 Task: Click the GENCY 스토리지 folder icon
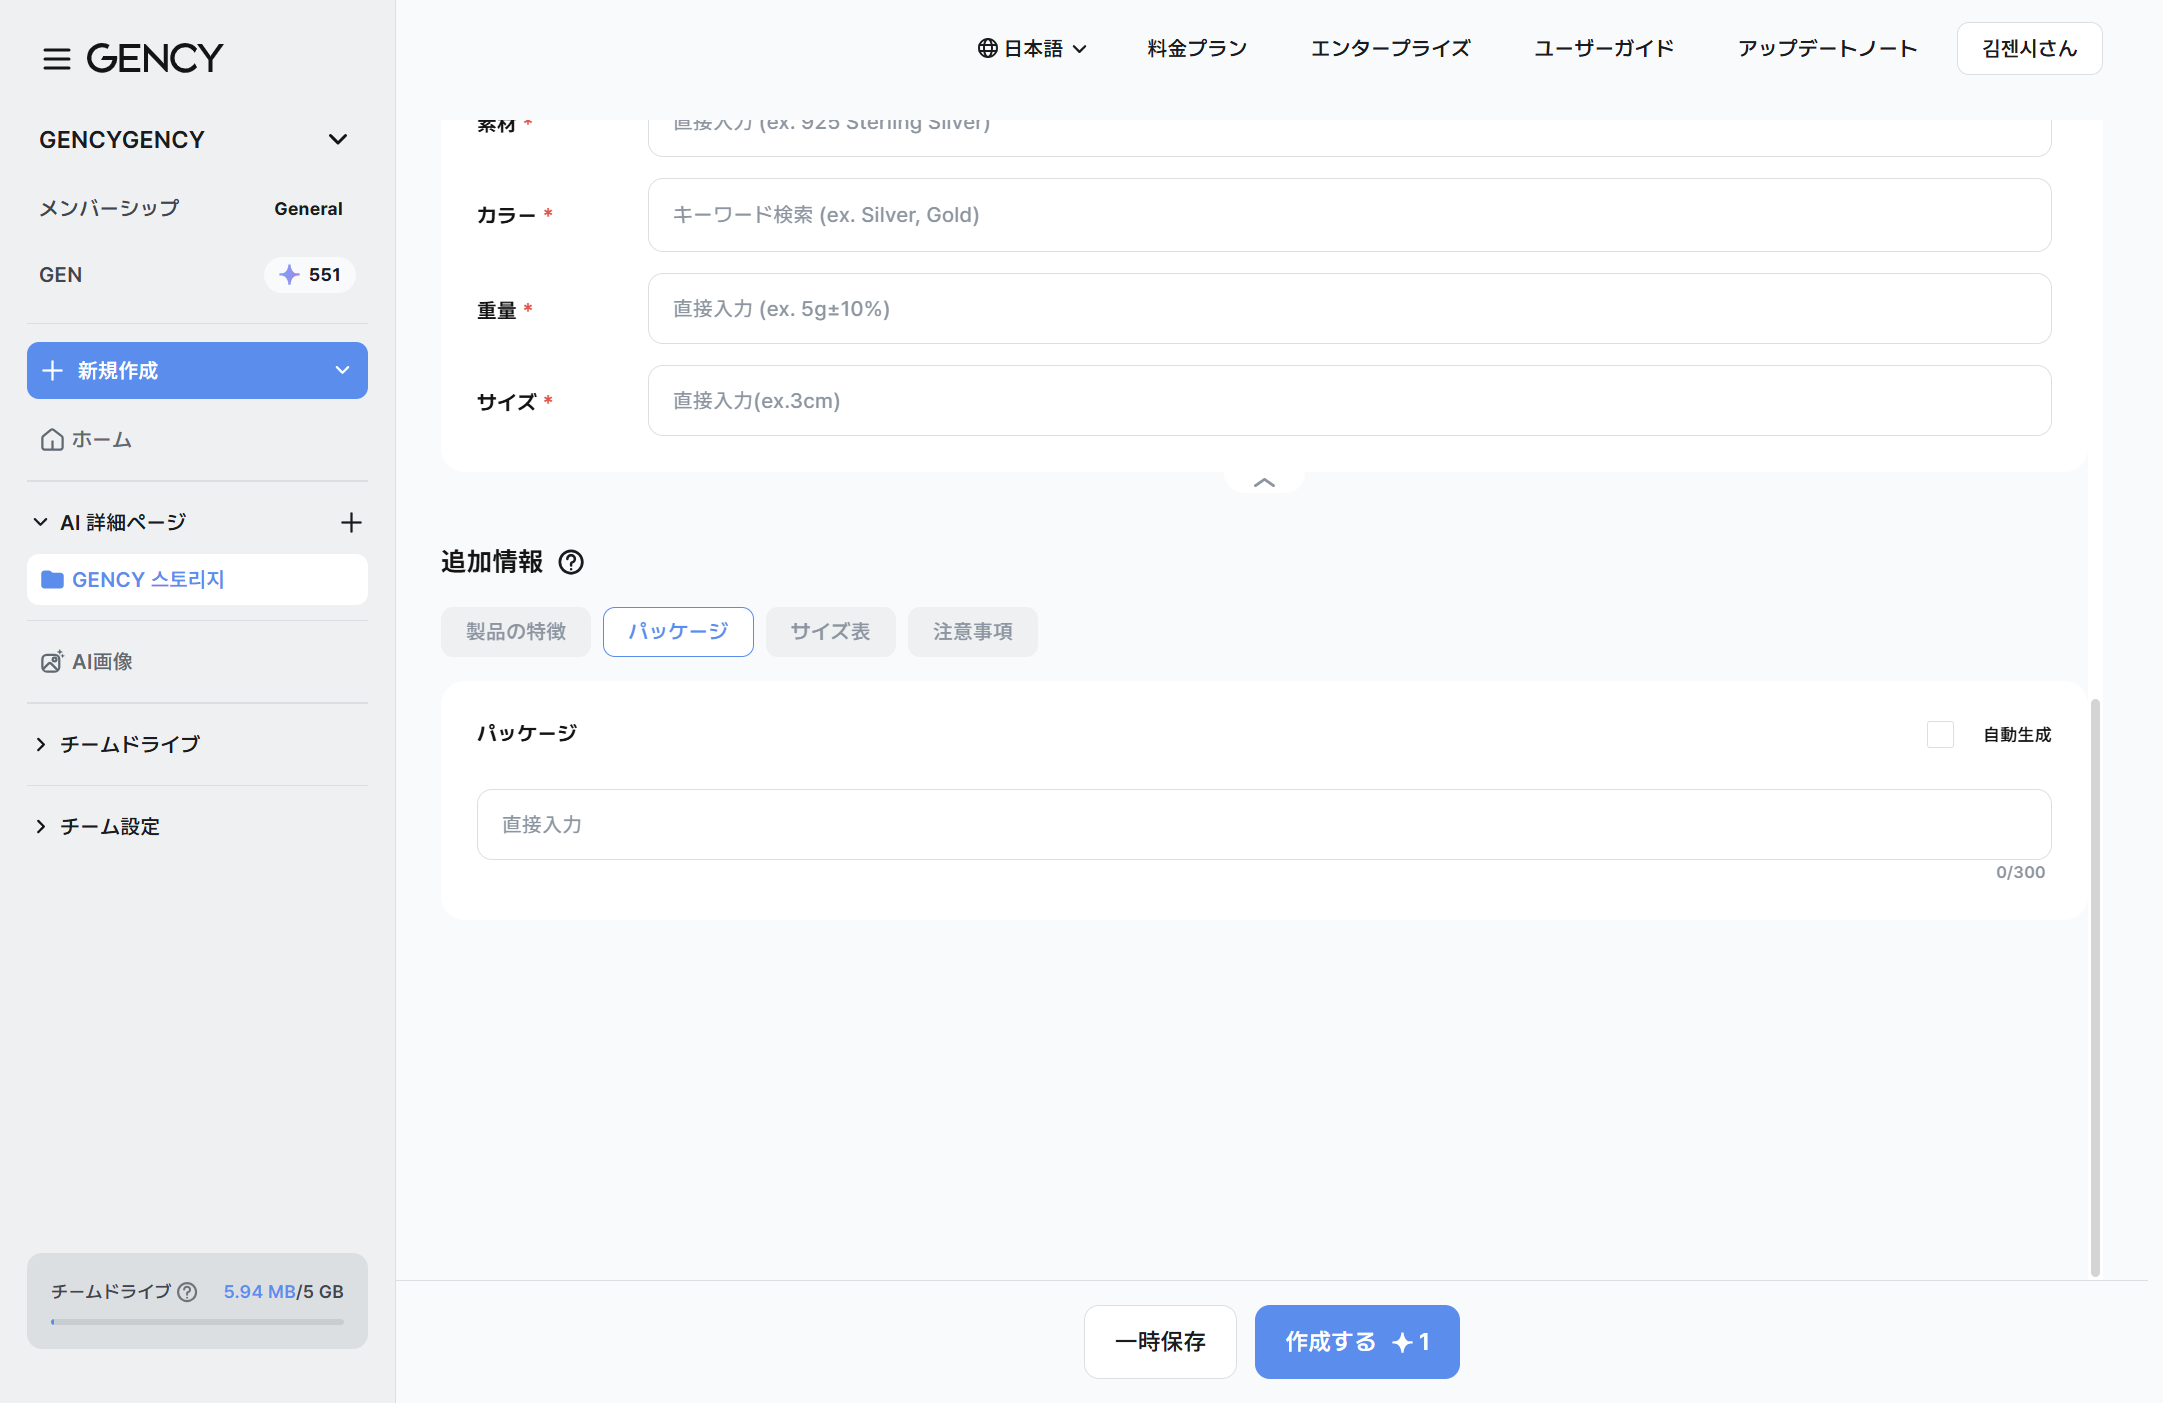[x=52, y=580]
